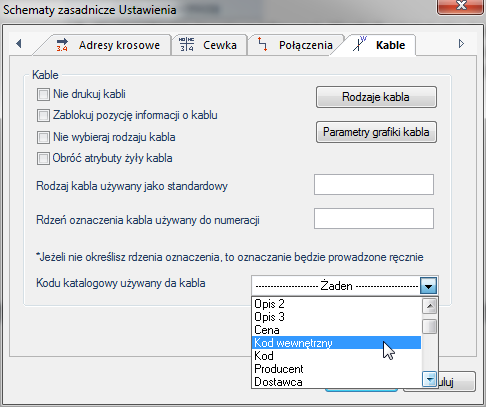Open the Cewka tab
486x407 pixels.
[x=209, y=45]
